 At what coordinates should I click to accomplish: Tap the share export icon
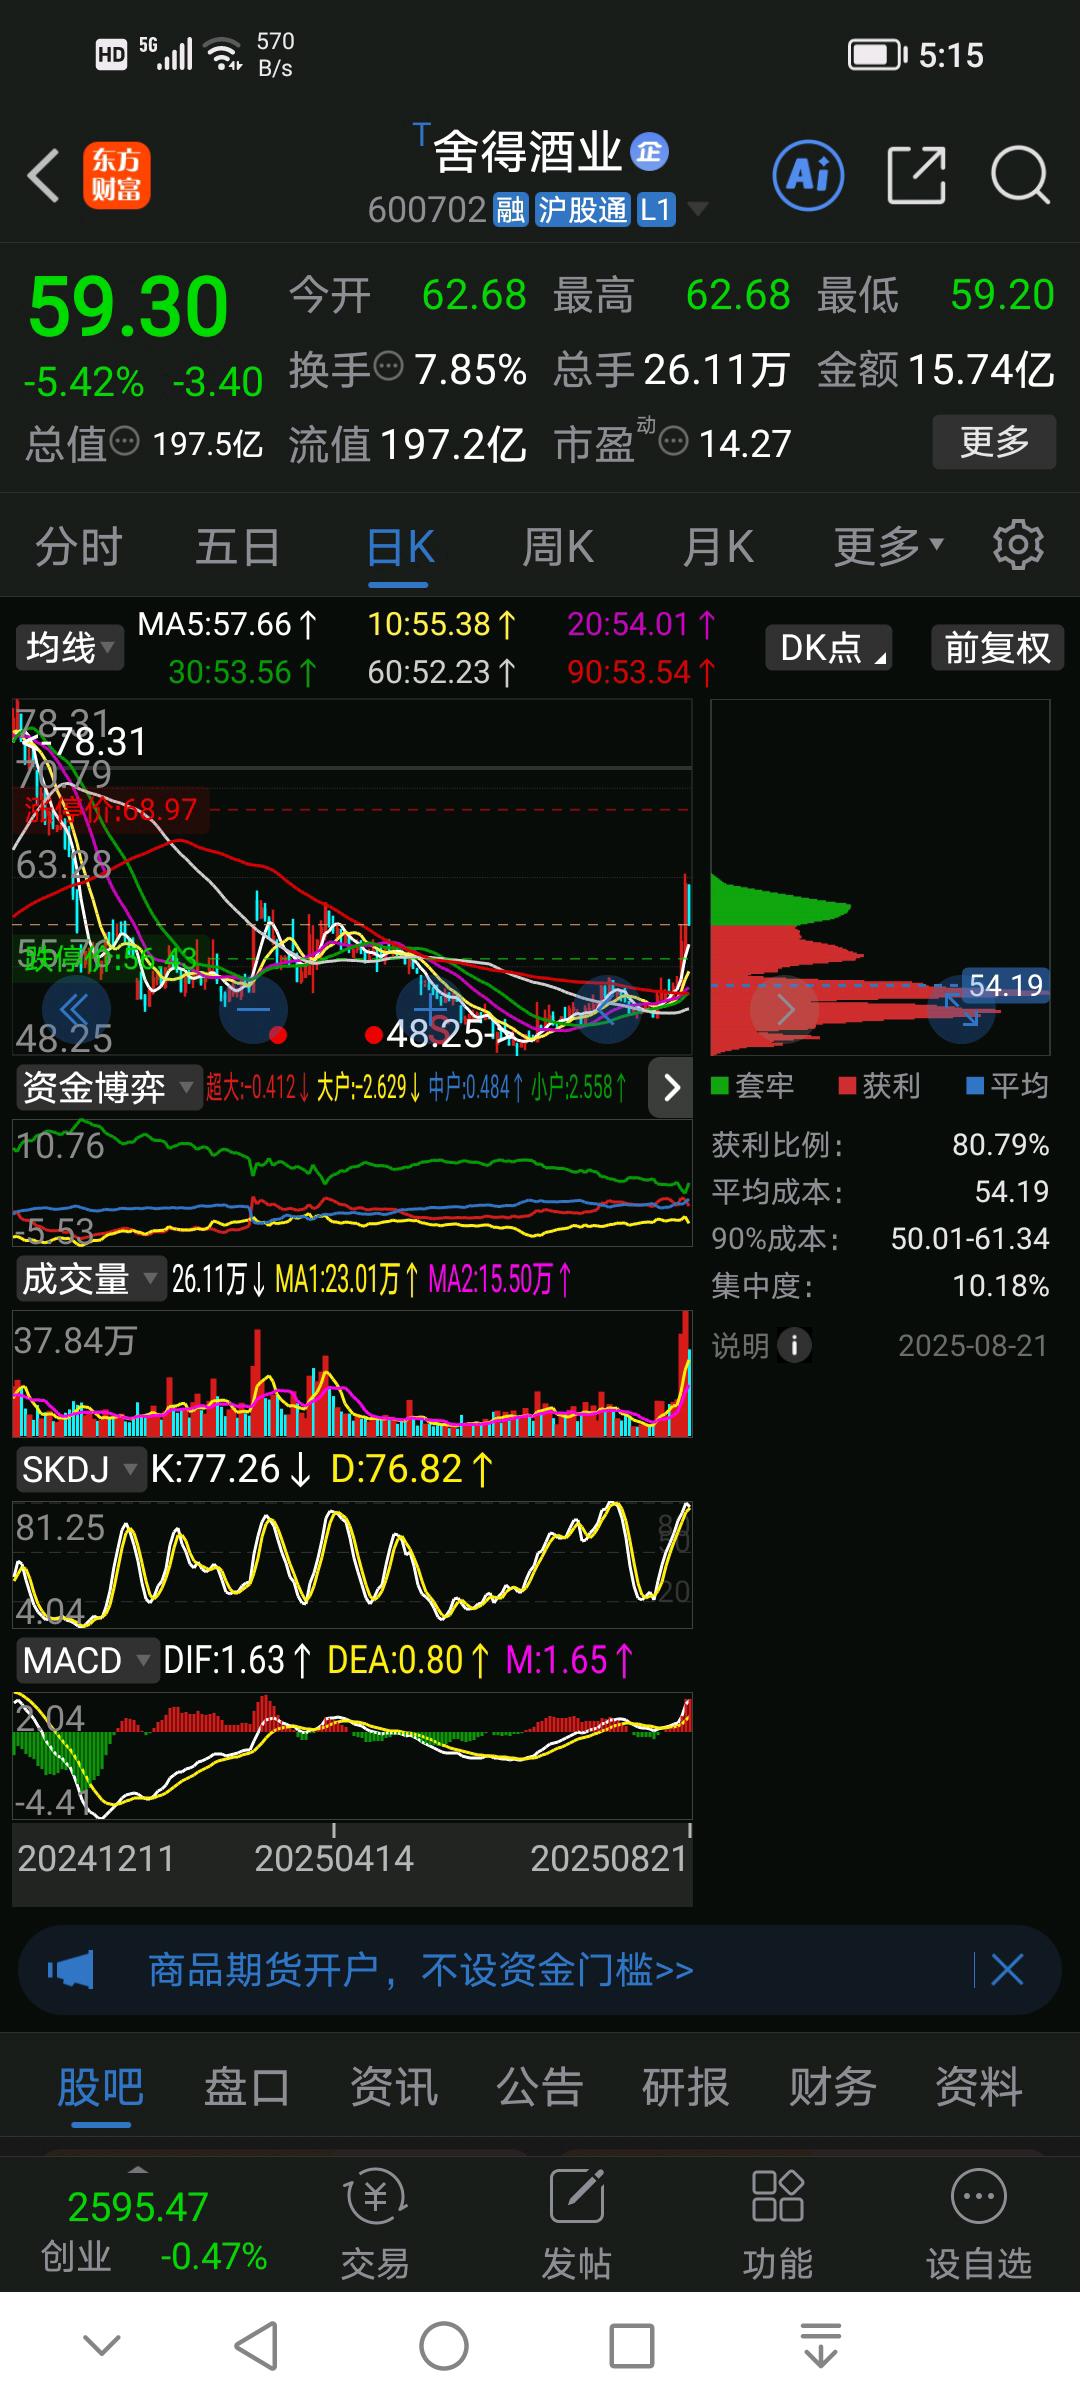pos(917,175)
